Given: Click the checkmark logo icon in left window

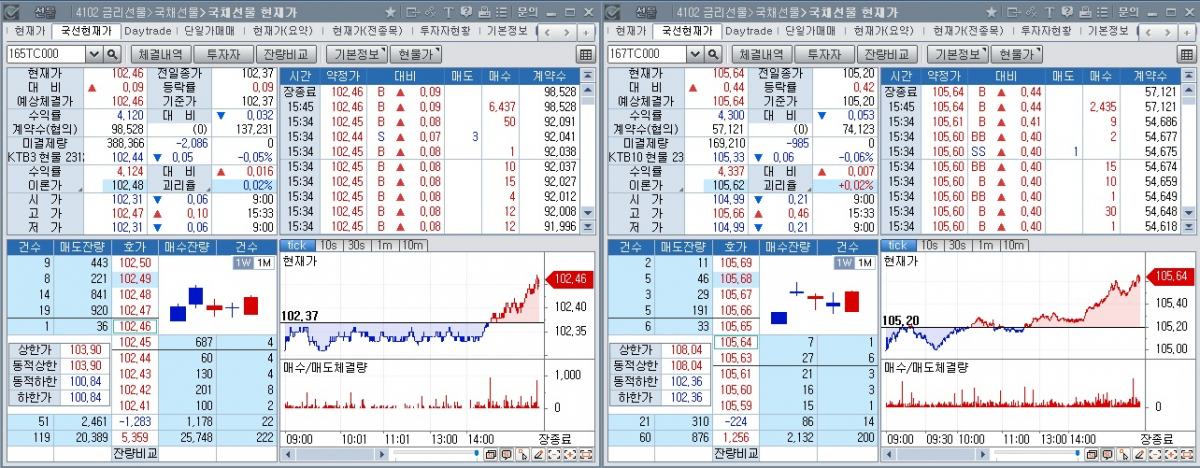Looking at the screenshot, I should coord(13,12).
